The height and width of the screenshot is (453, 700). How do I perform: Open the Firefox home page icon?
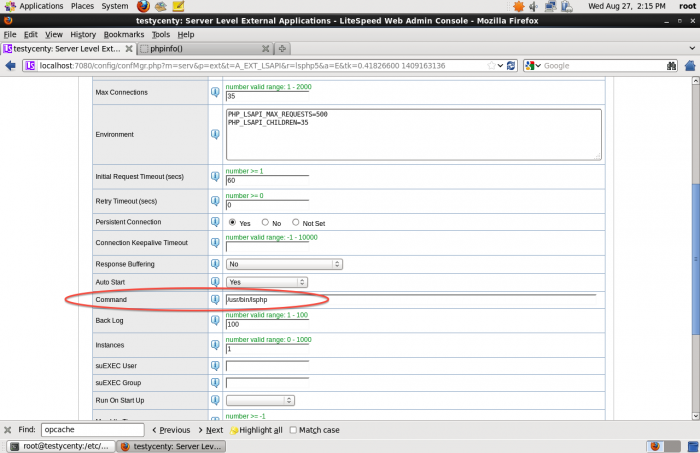[690, 66]
